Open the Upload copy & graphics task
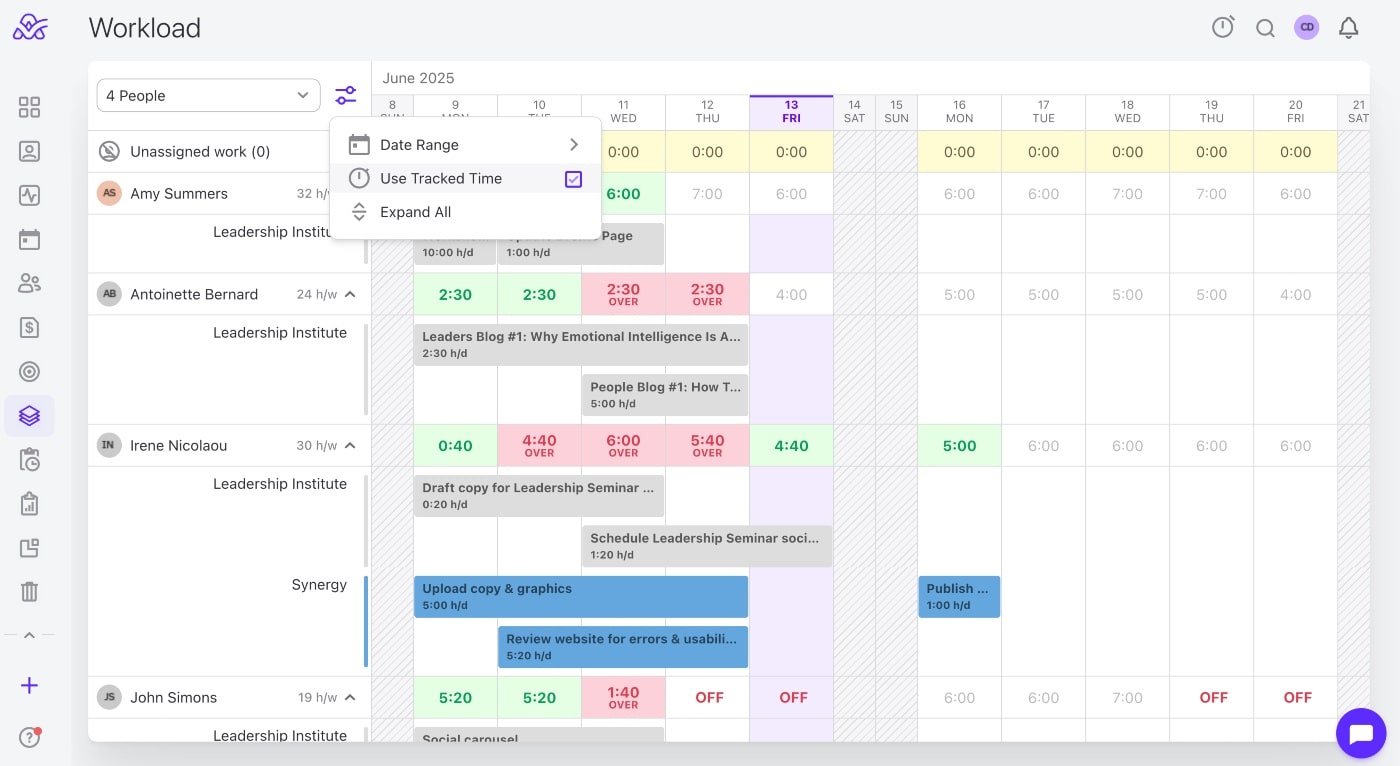Screen dimensions: 1400x766 [580, 597]
